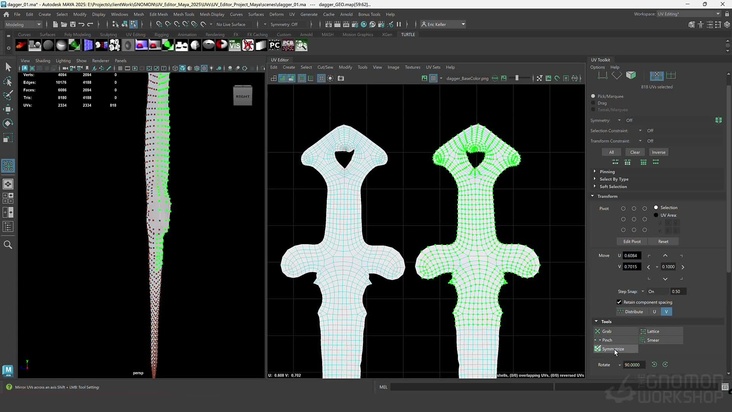Toggle the Distribute U button
Image resolution: width=732 pixels, height=412 pixels.
pos(655,312)
